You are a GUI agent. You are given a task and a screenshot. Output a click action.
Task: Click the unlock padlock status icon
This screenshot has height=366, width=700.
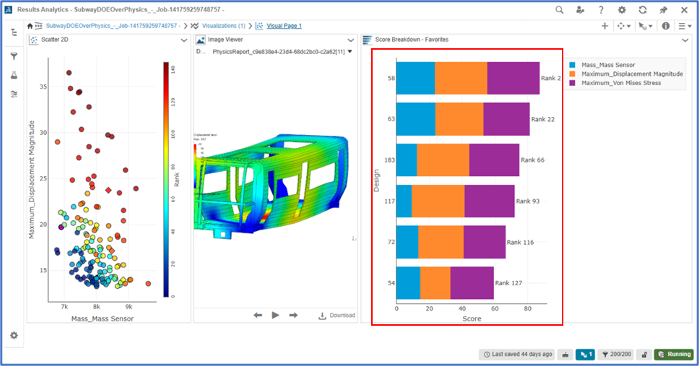click(x=644, y=354)
